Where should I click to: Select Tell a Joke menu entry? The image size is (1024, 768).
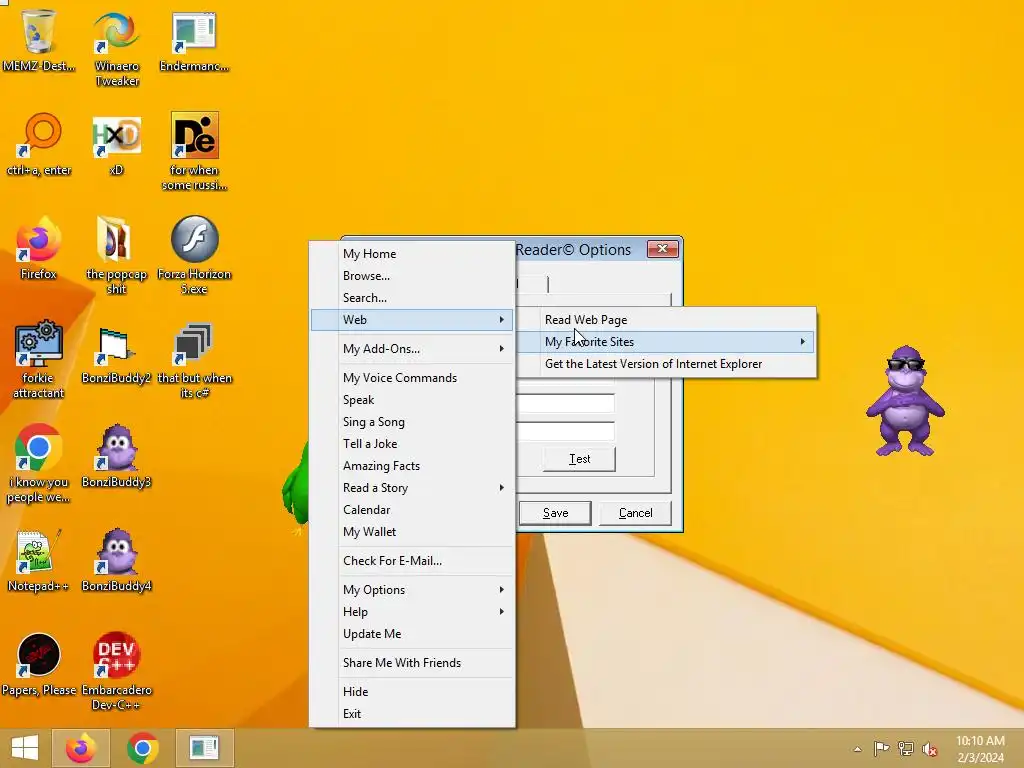(412, 444)
